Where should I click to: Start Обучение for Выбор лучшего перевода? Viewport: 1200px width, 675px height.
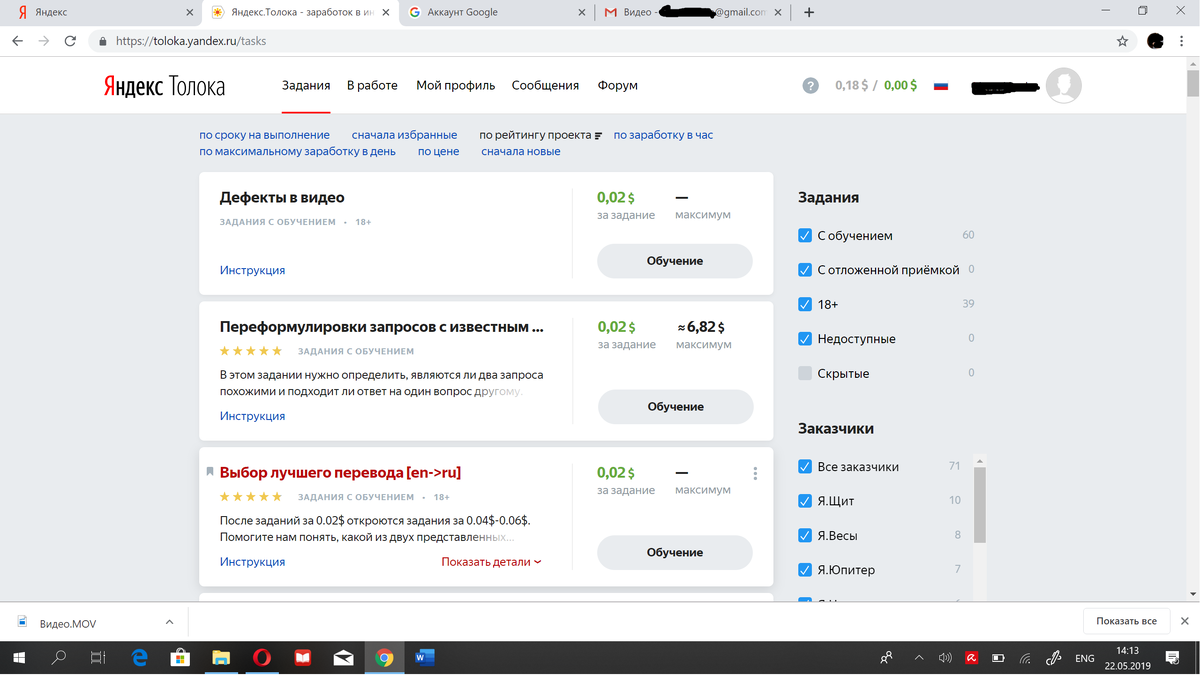(675, 553)
